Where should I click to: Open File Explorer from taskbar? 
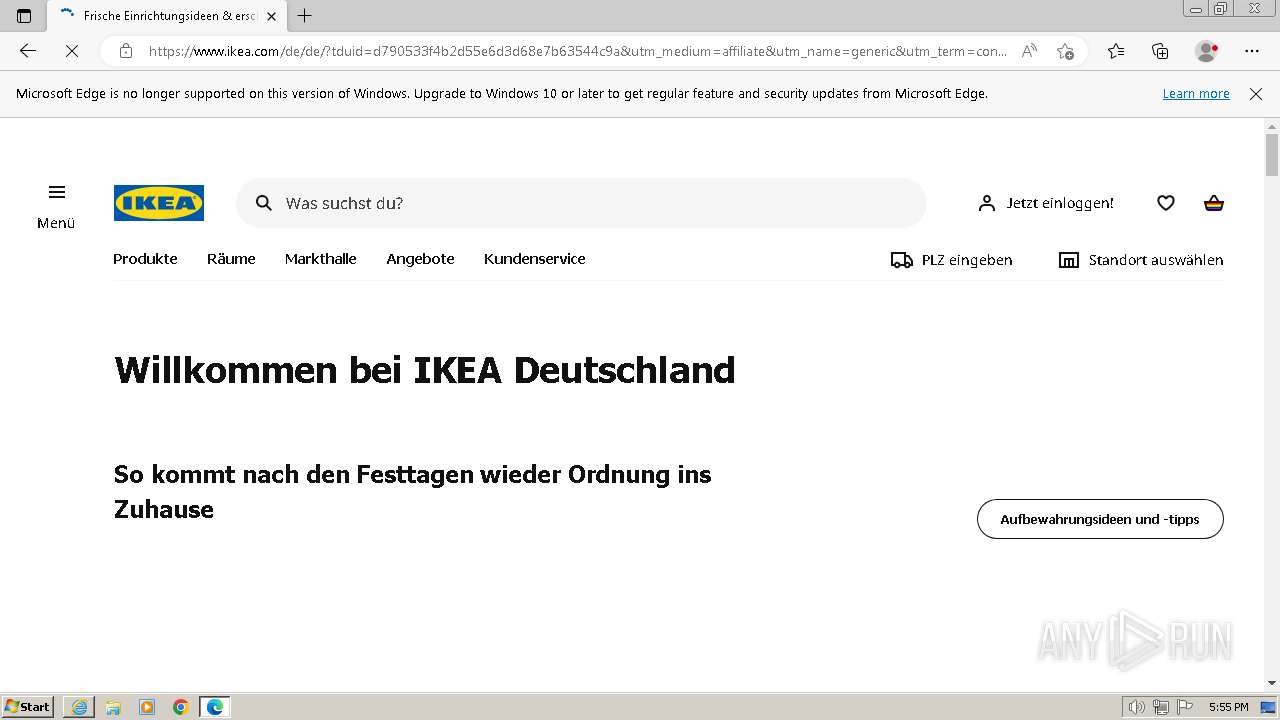pos(113,707)
